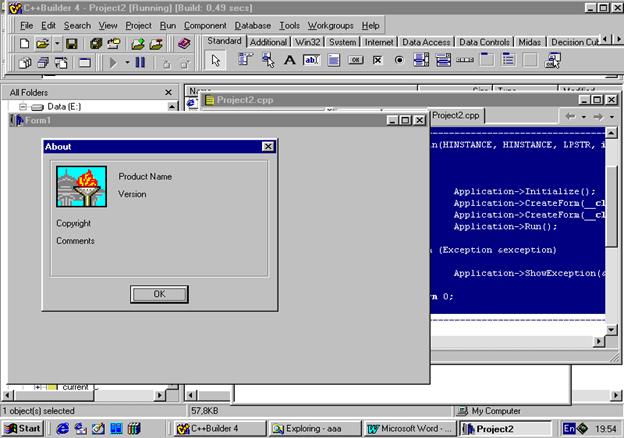
Task: Switch to C++Builder 4 taskbar button
Action: click(220, 428)
